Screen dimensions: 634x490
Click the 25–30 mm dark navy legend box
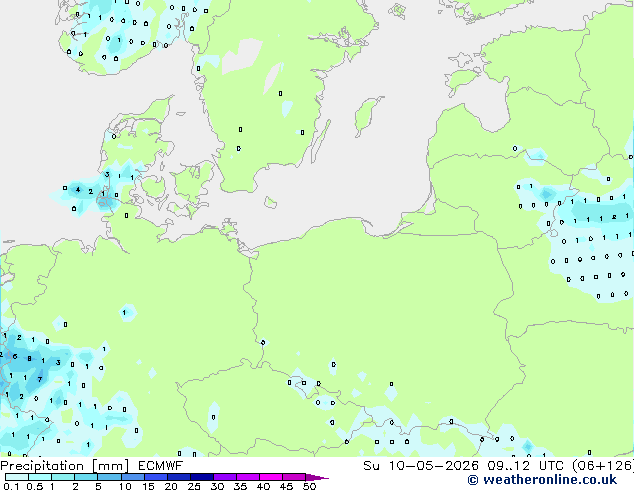[202, 477]
